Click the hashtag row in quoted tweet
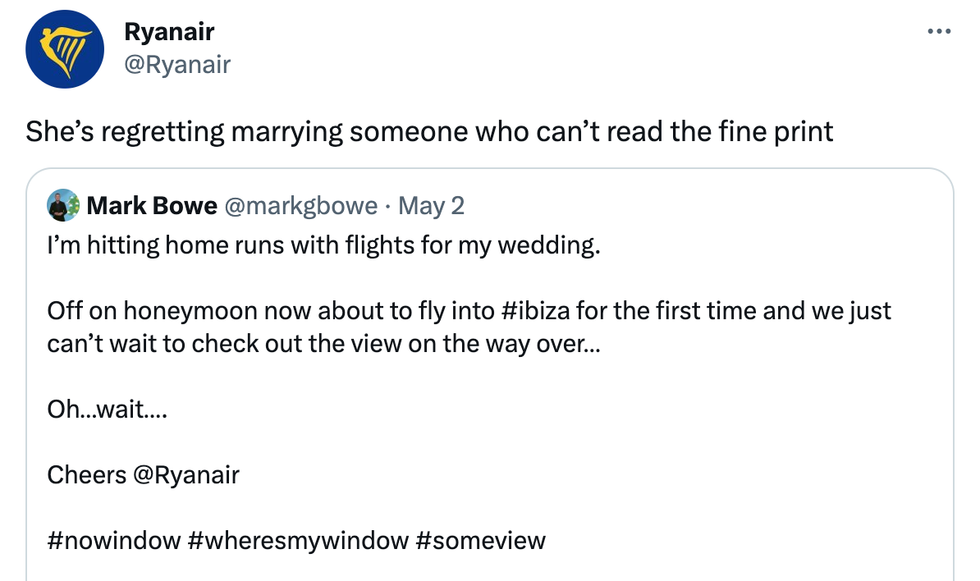The width and height of the screenshot is (980, 581). (x=296, y=540)
